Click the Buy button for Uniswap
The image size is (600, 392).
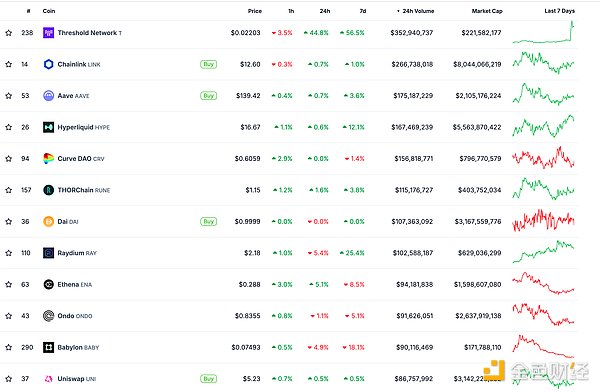[209, 379]
